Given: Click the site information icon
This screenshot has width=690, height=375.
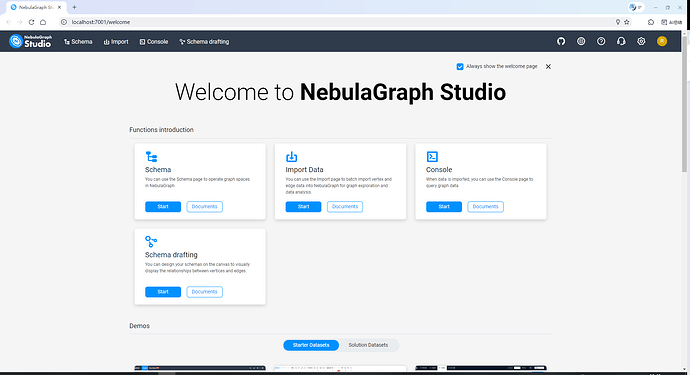Looking at the screenshot, I should click(x=64, y=22).
